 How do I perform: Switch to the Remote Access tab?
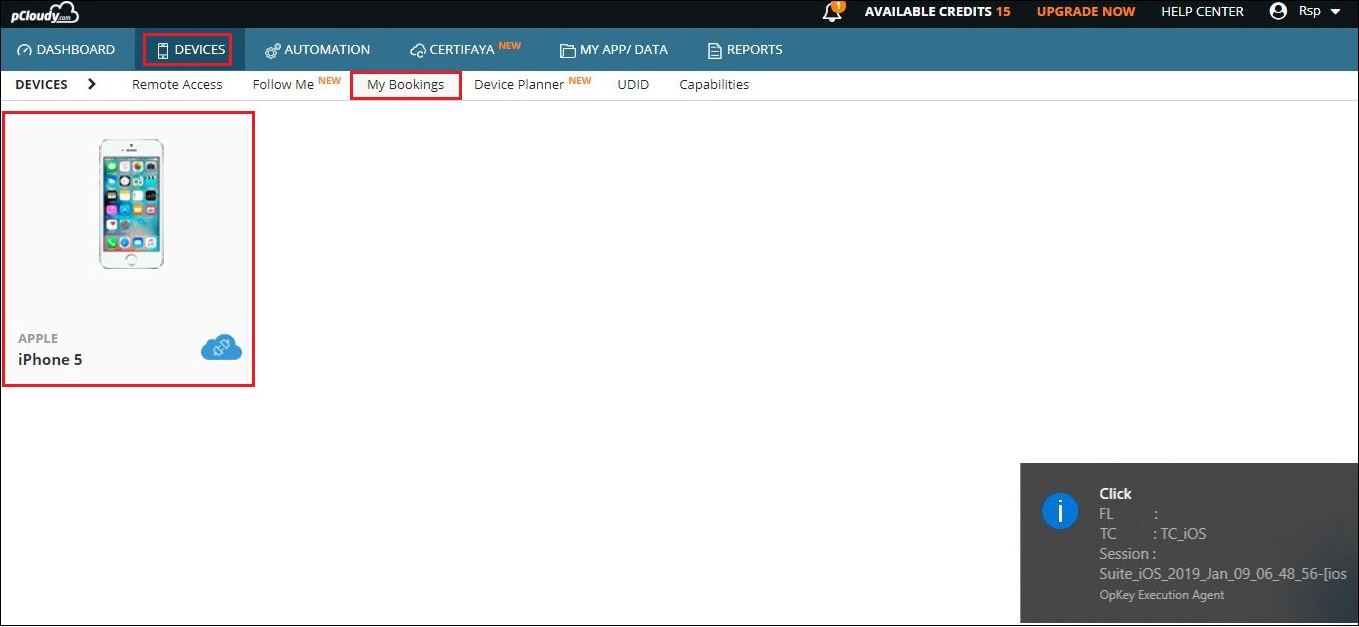point(177,85)
